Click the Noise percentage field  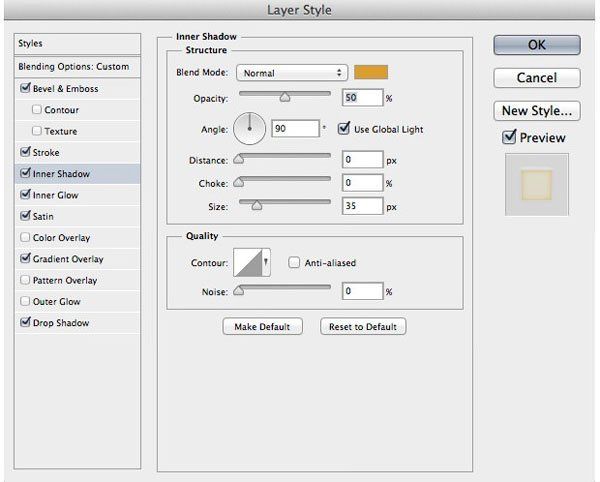pyautogui.click(x=362, y=291)
